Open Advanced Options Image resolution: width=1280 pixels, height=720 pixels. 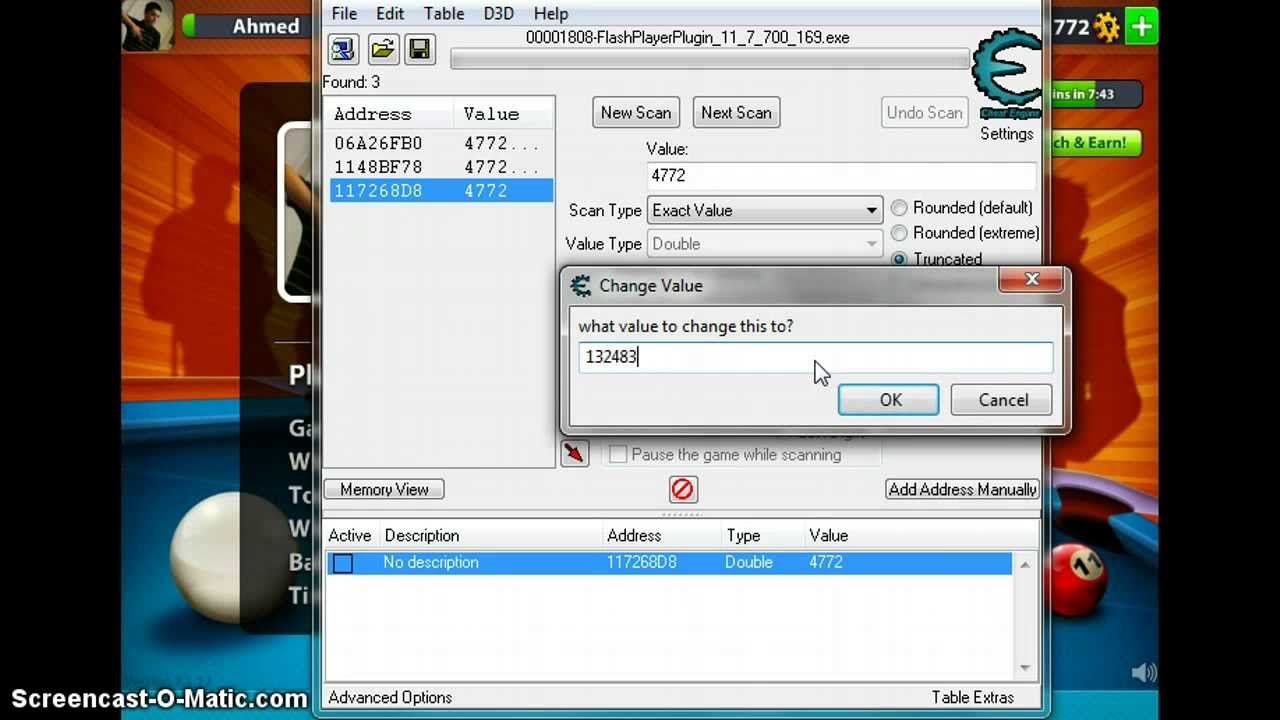[x=390, y=697]
